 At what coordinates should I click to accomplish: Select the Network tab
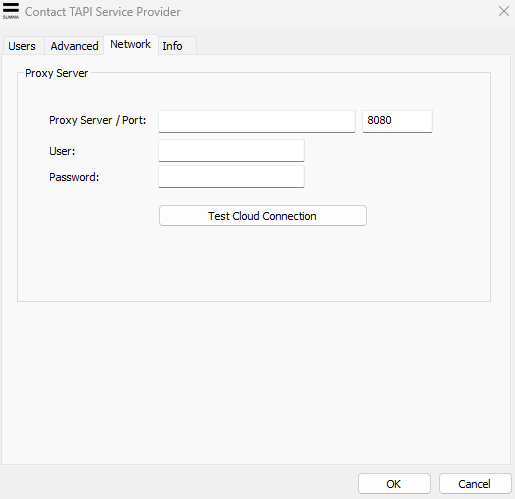point(131,44)
